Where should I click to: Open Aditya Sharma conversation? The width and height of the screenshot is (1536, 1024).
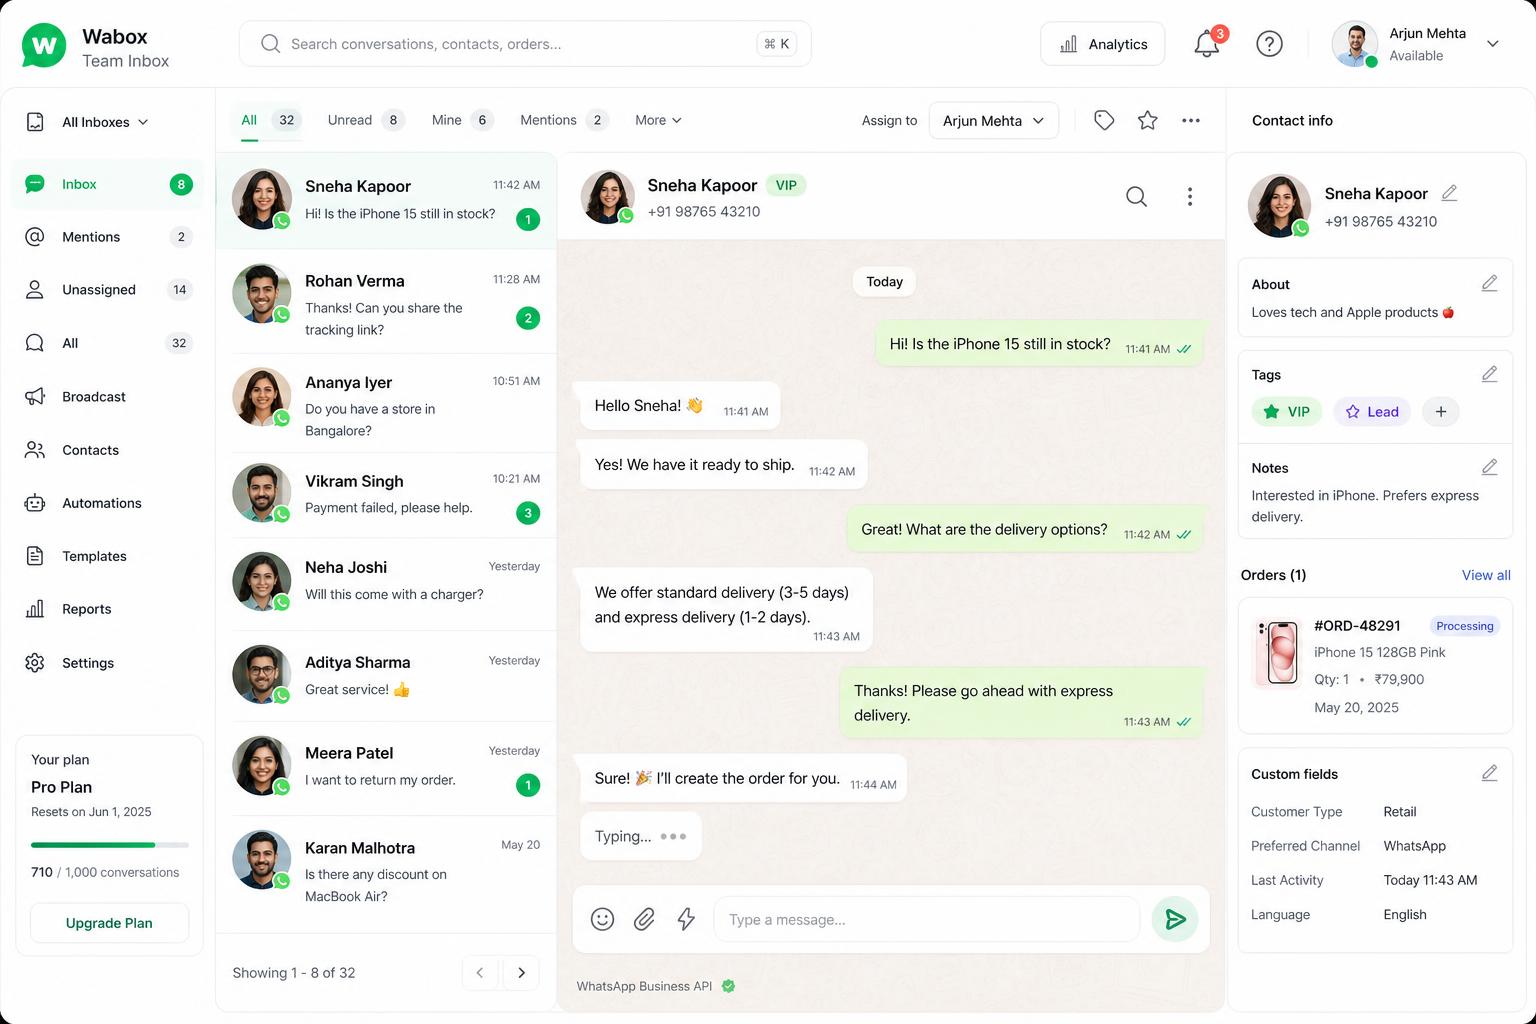click(386, 676)
